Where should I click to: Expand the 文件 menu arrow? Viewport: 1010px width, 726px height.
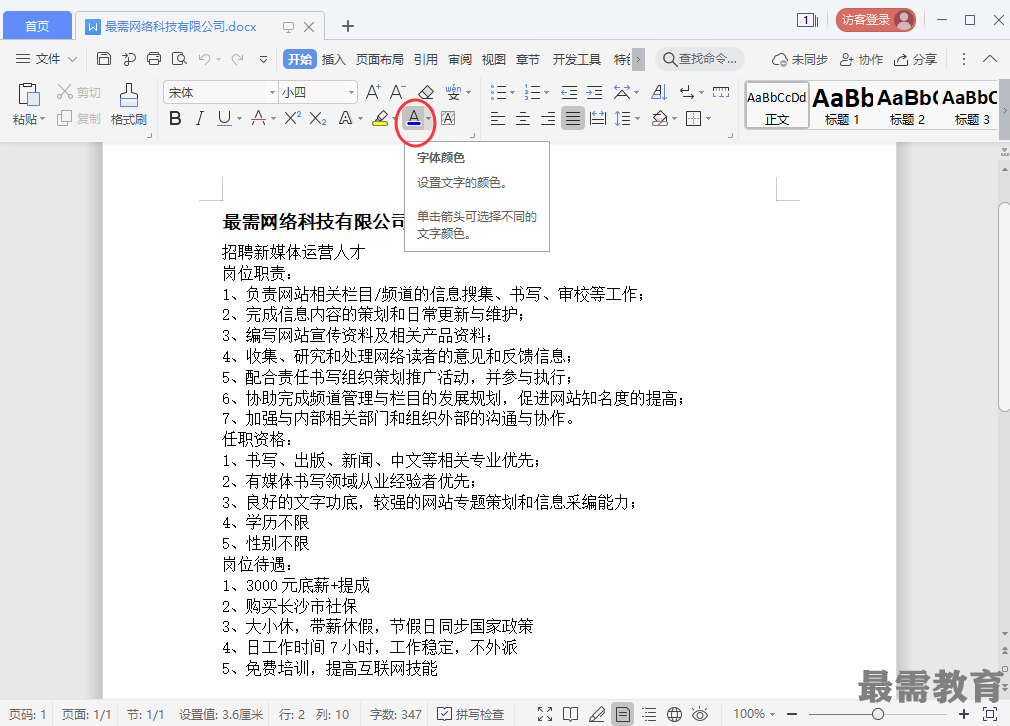pyautogui.click(x=72, y=59)
